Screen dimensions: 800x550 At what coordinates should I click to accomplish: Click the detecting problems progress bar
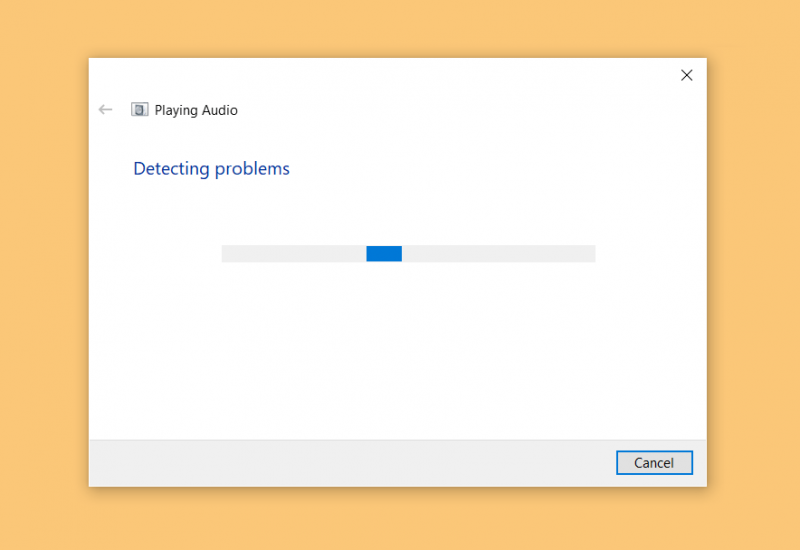[408, 254]
